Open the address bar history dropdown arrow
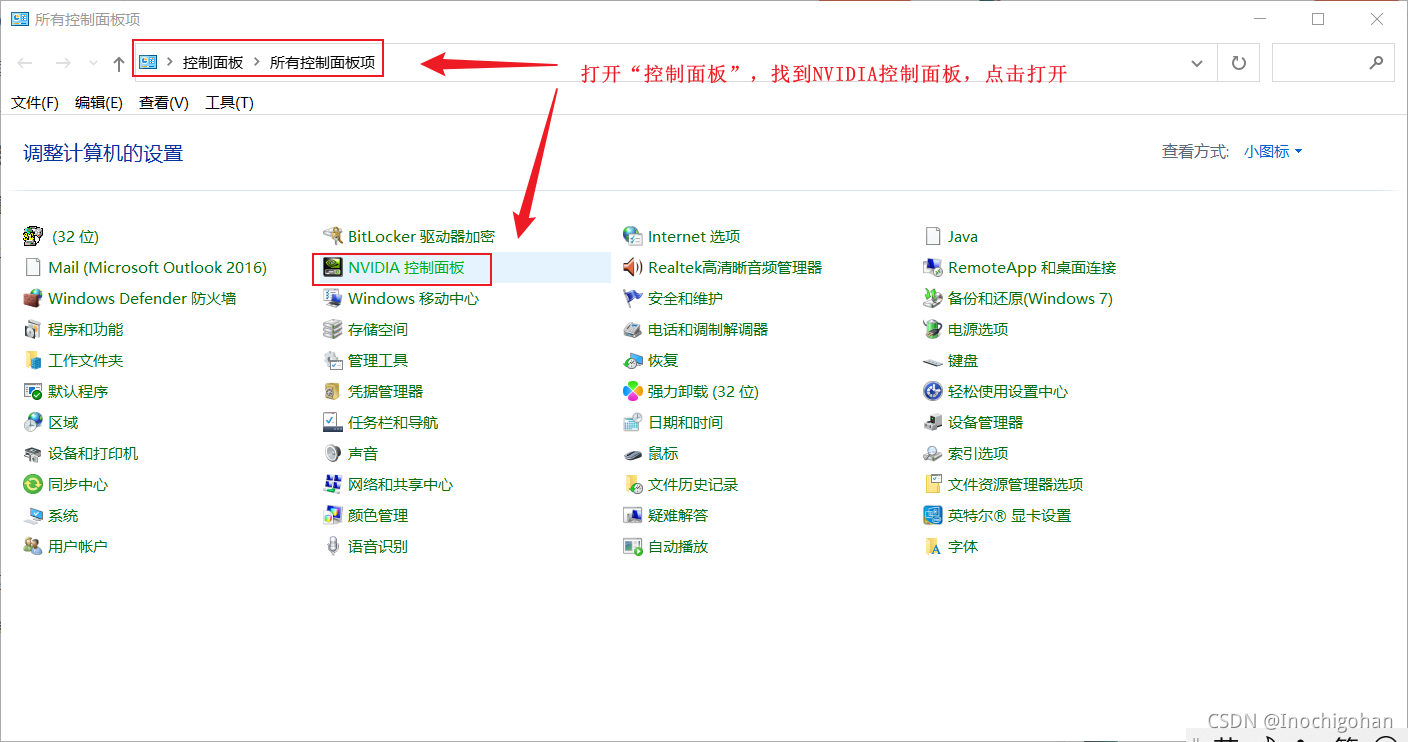1408x742 pixels. tap(1197, 63)
